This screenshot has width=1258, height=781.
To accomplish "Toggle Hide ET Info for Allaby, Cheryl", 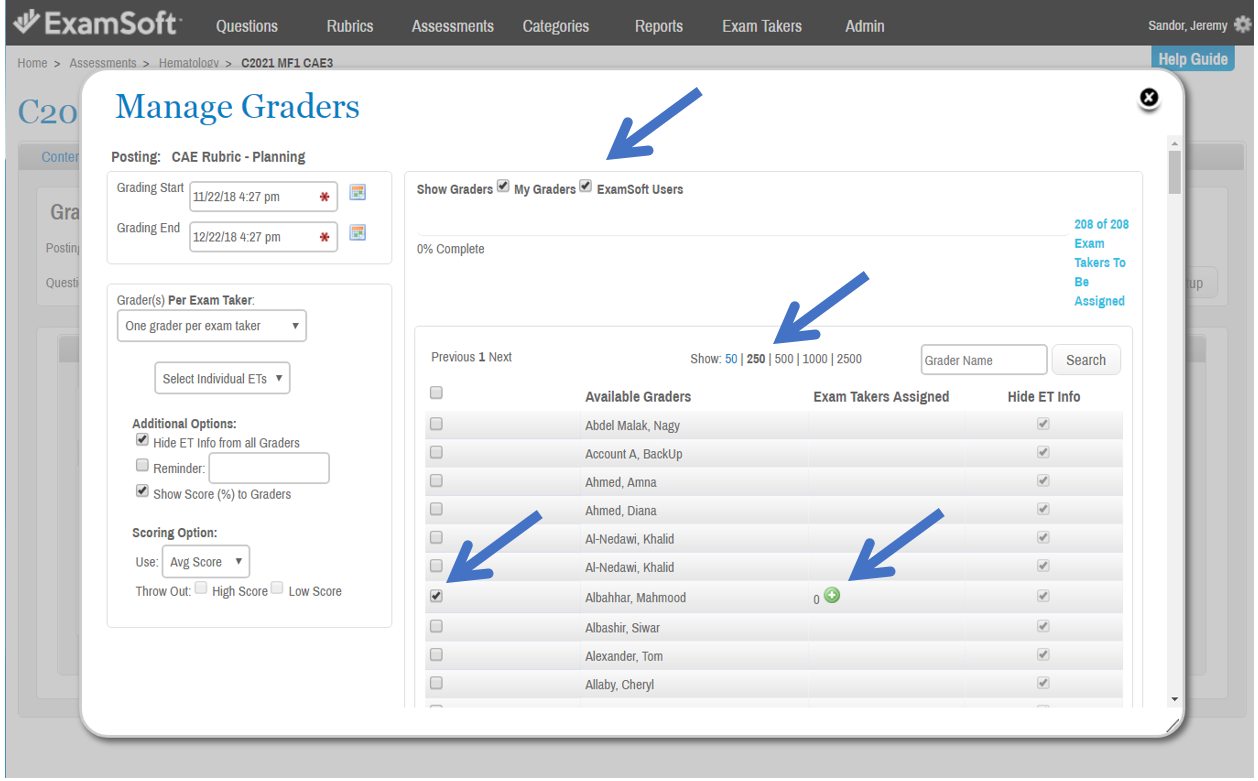I will pos(1044,683).
